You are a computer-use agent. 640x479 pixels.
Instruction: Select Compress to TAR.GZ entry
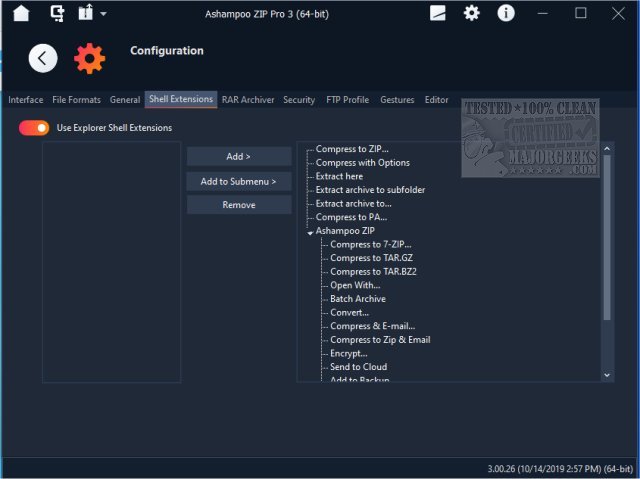(x=371, y=258)
